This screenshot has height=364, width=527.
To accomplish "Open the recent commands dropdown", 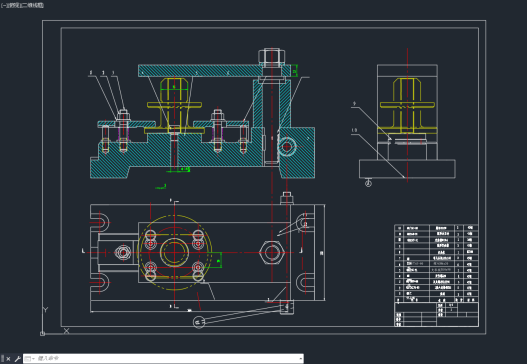I will (x=29, y=359).
